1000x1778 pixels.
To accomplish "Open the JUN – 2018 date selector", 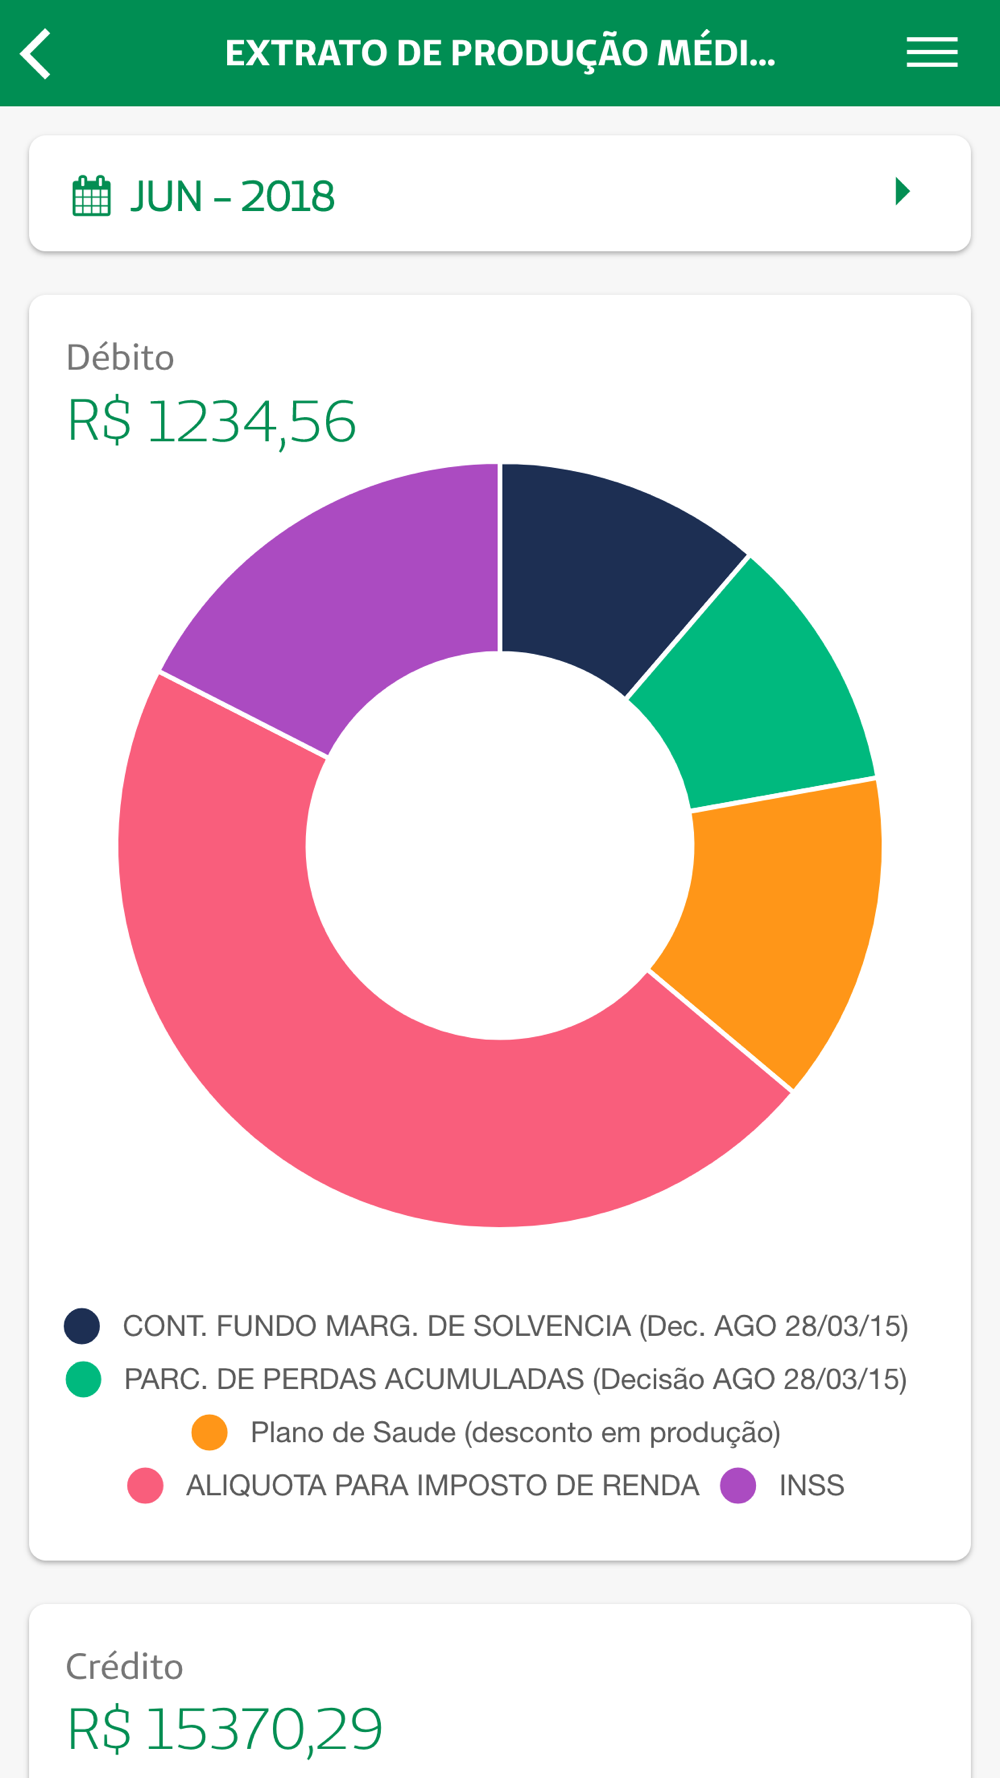I will 232,197.
